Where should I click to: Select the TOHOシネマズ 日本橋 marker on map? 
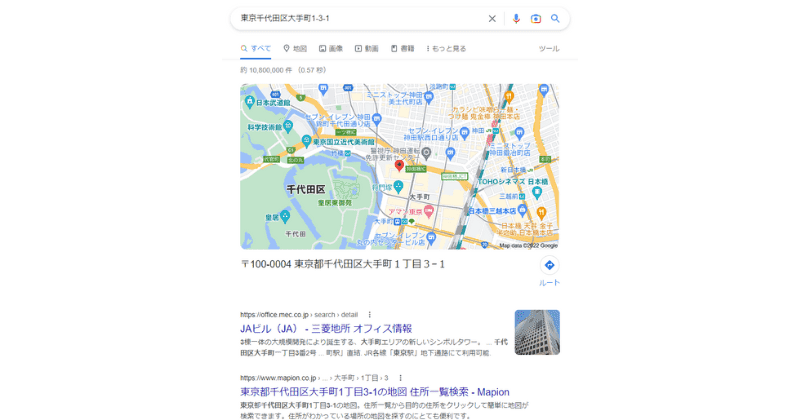536,192
